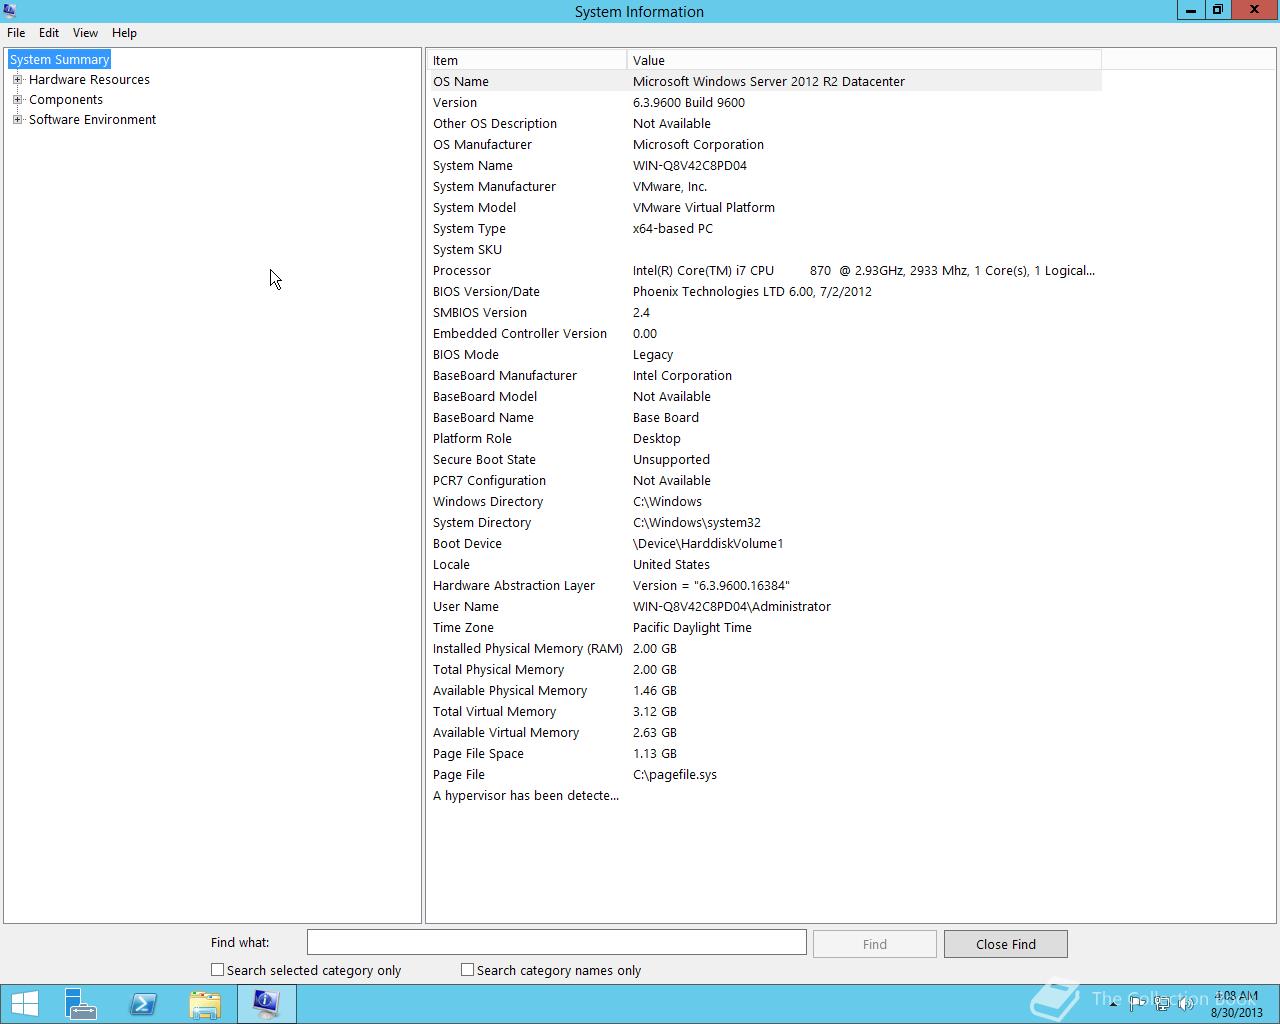Click the Close Find button
This screenshot has width=1280, height=1024.
click(1006, 944)
